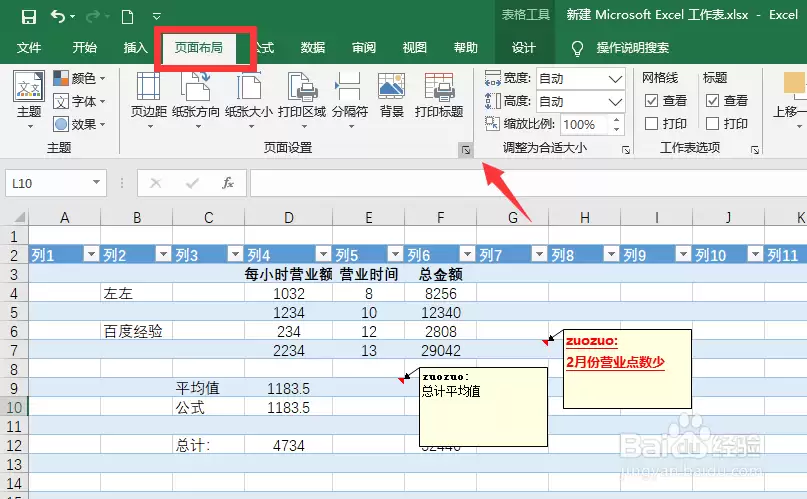The image size is (807, 499).
Task: Open the 纸张大小 paper size menu
Action: click(249, 100)
